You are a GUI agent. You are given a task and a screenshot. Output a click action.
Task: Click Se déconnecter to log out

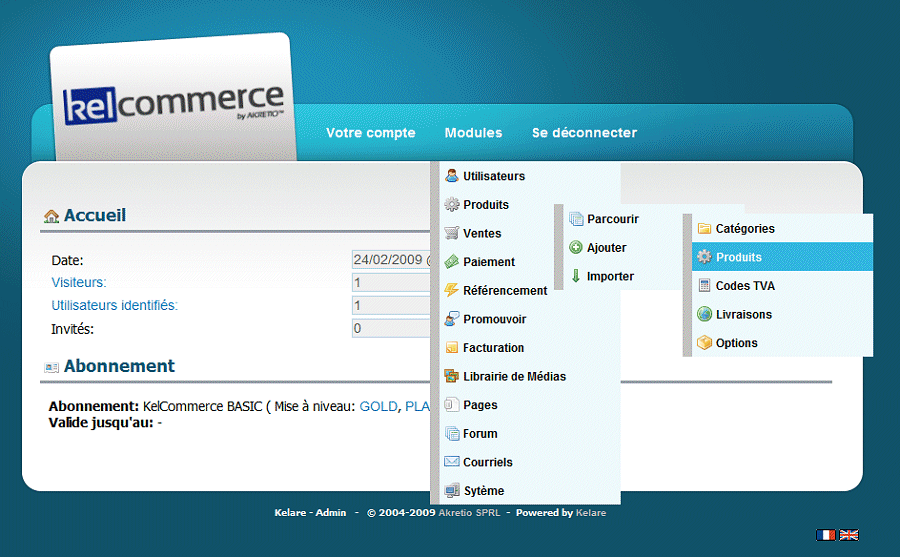(x=584, y=133)
